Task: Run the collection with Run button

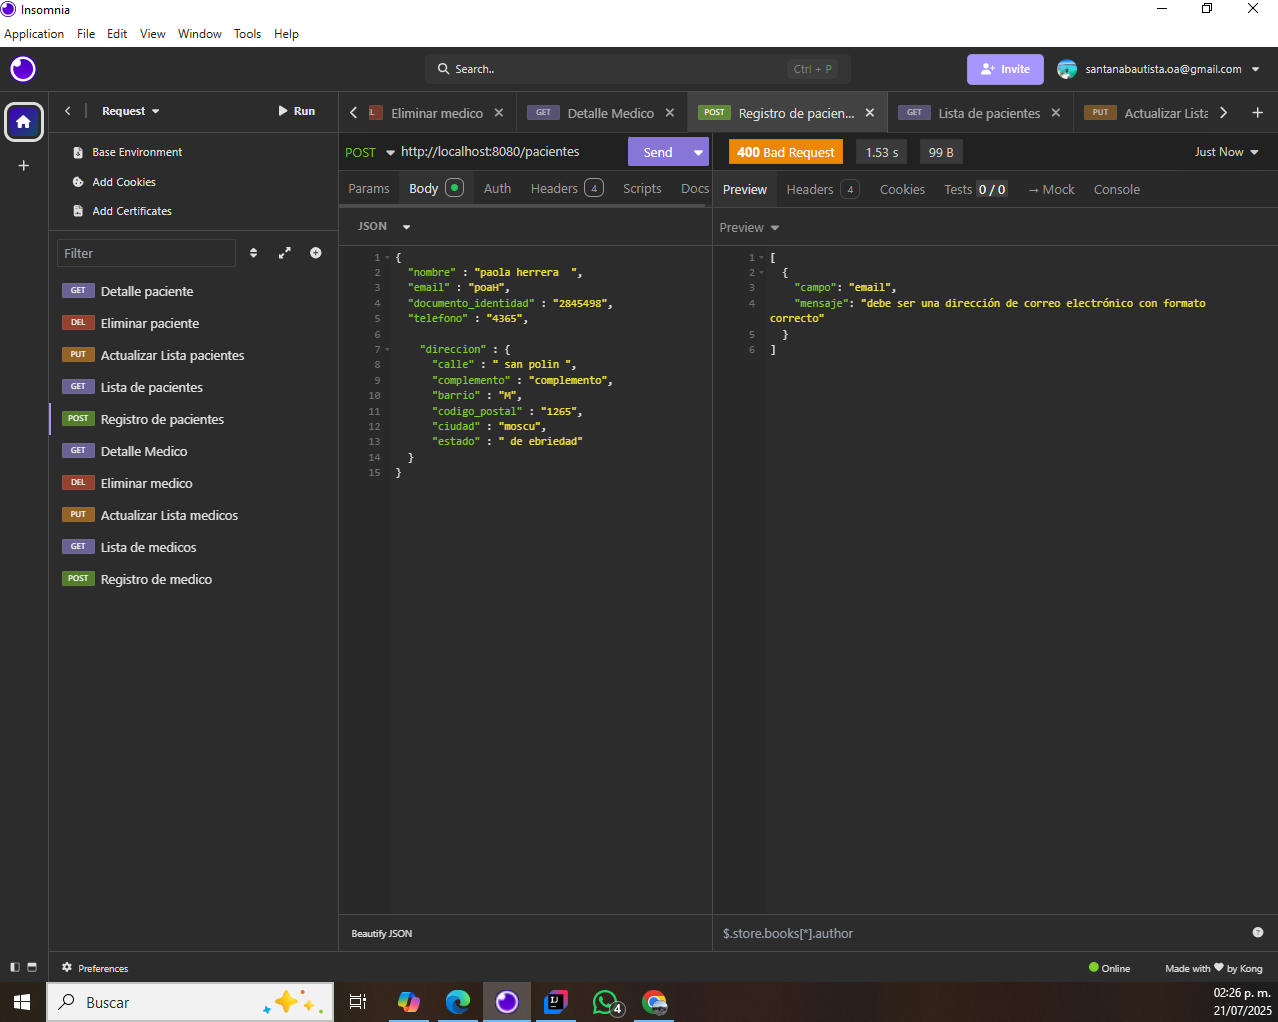Action: point(296,111)
